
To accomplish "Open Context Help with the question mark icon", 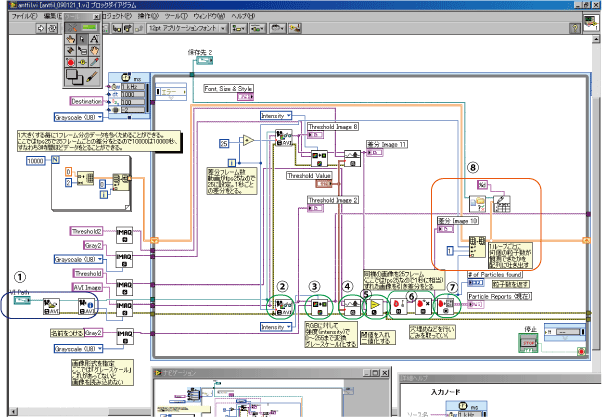I will [575, 28].
